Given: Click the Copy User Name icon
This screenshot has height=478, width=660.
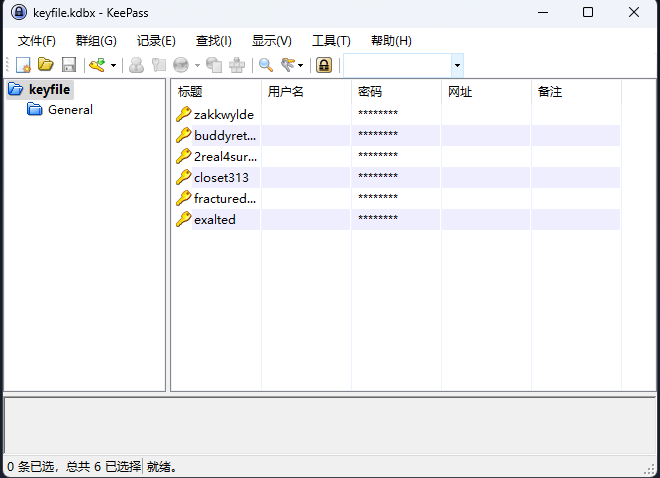Looking at the screenshot, I should click(x=136, y=65).
